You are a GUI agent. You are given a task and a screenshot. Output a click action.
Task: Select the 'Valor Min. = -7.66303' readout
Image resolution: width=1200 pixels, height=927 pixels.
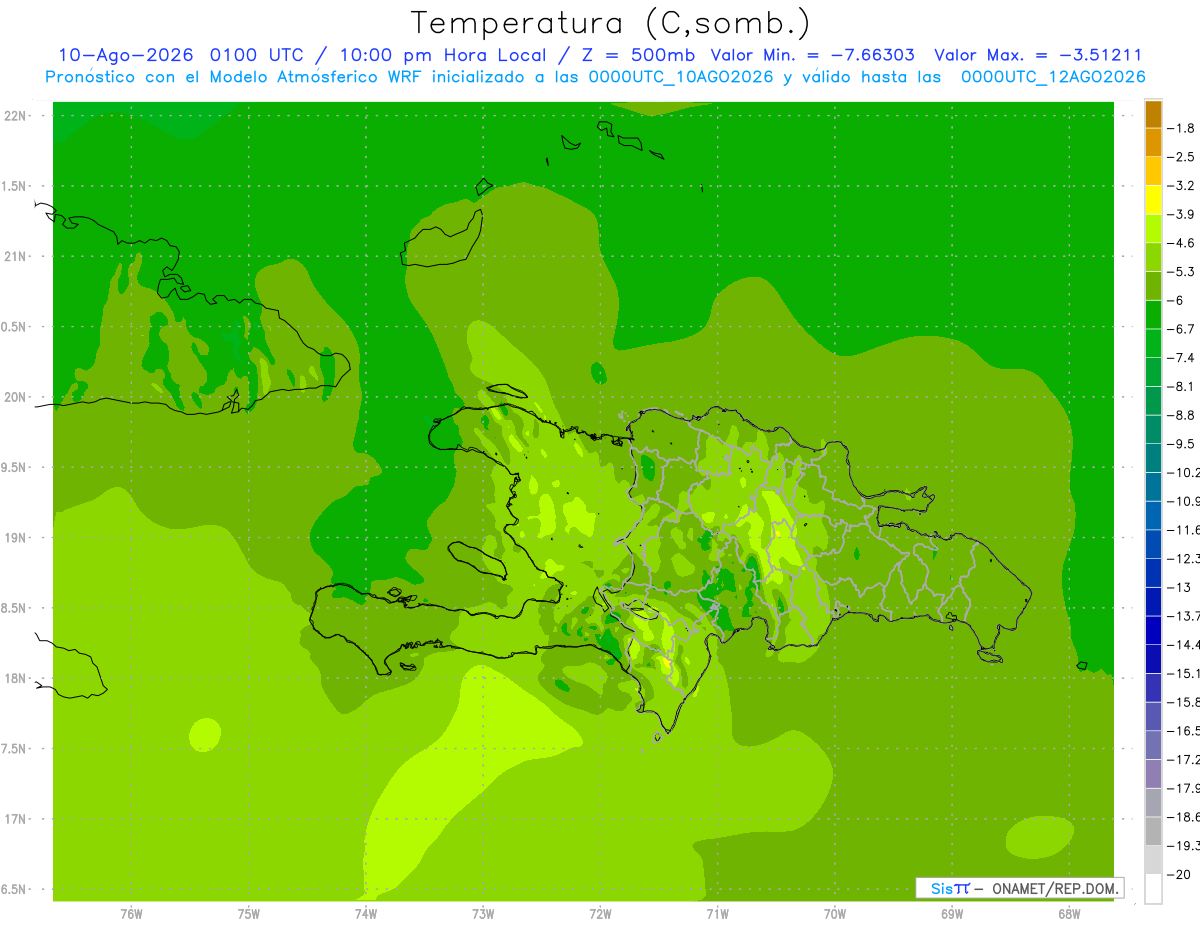click(812, 55)
